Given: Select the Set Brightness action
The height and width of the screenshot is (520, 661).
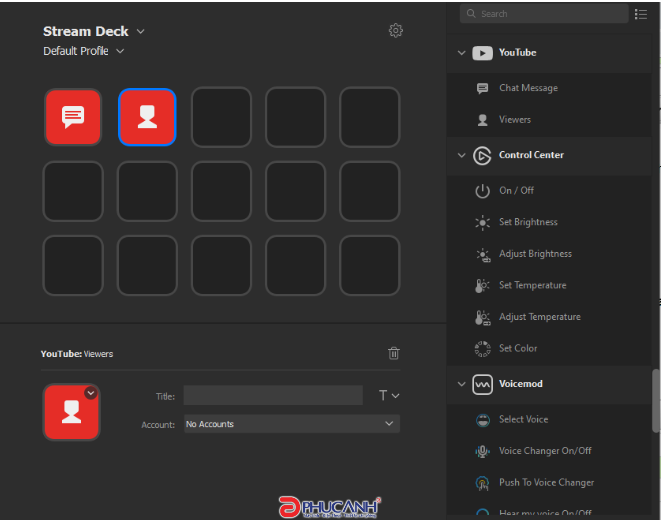Looking at the screenshot, I should coord(549,222).
